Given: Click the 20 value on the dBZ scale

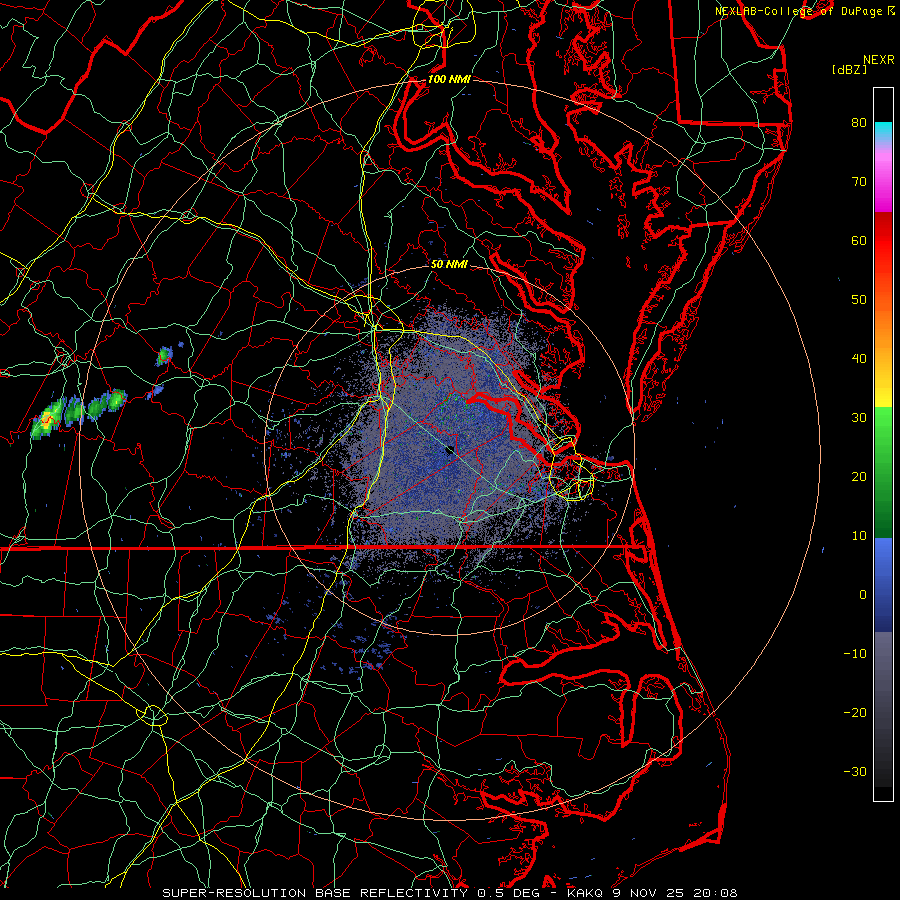Looking at the screenshot, I should click(x=859, y=477).
